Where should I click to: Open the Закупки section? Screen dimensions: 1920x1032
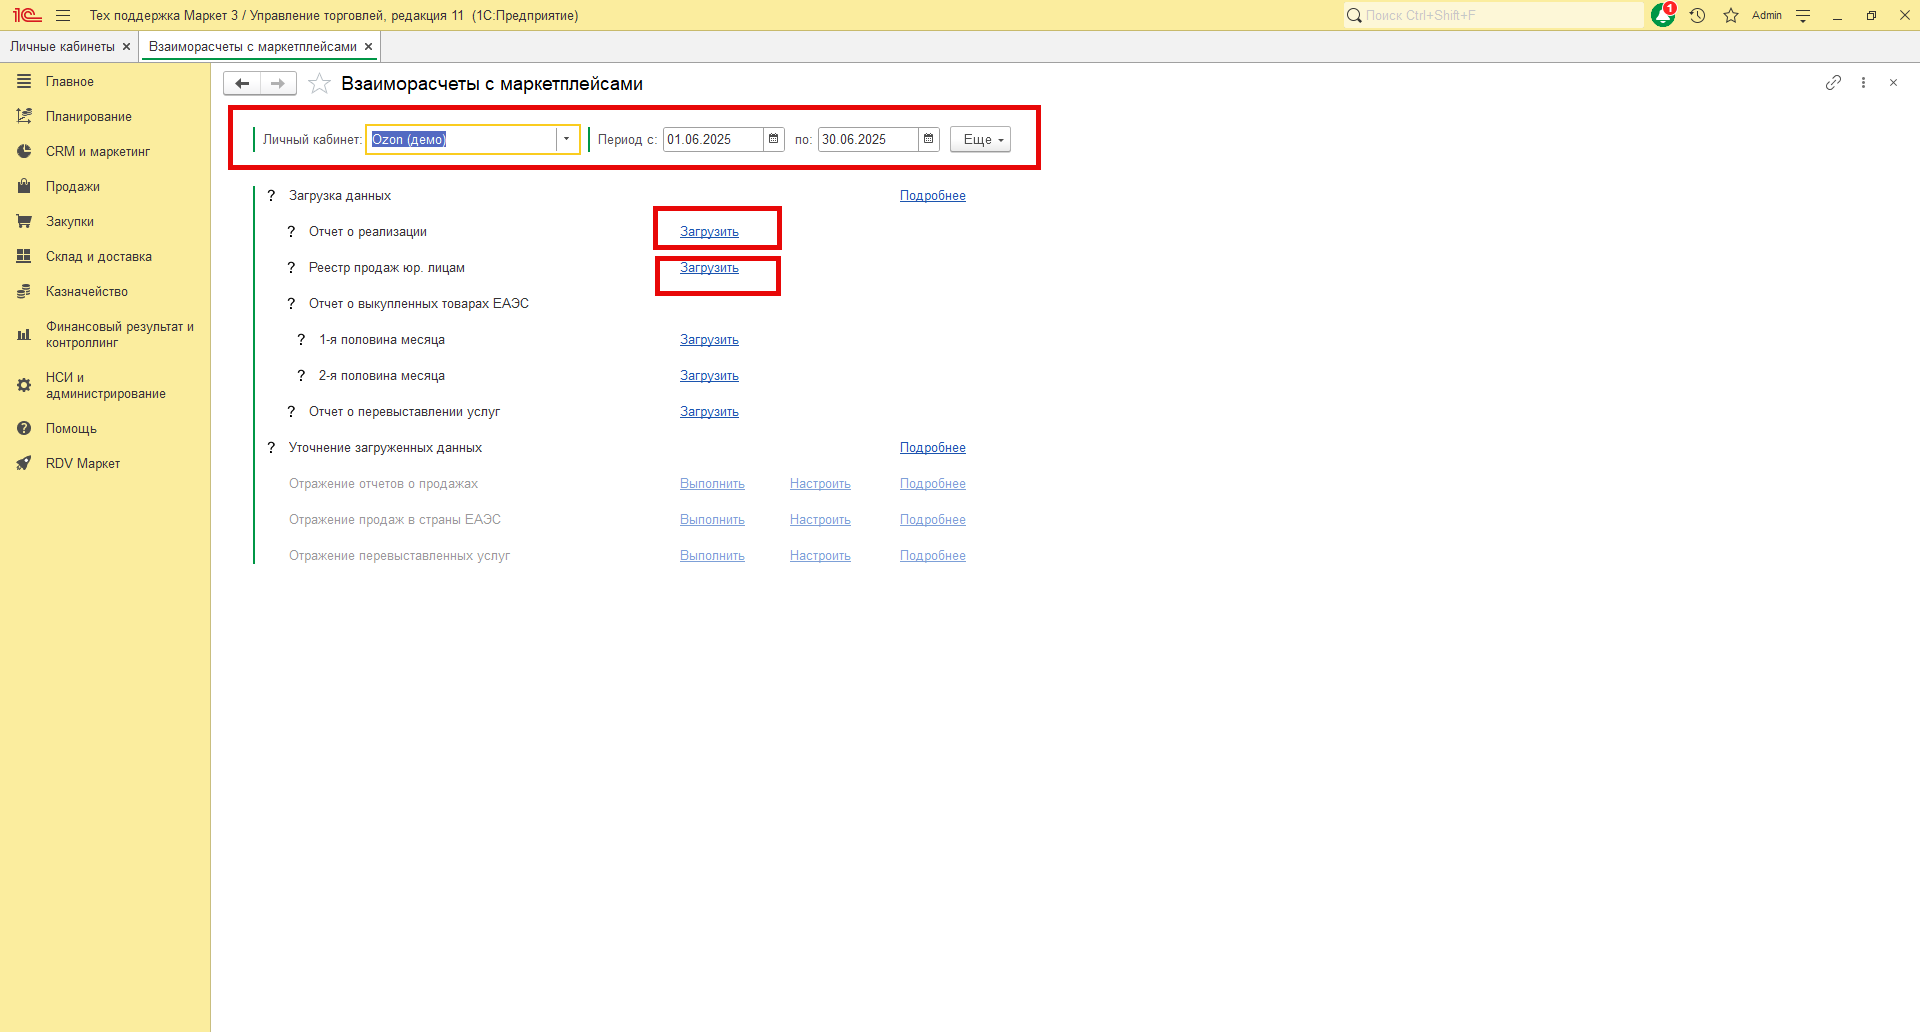pos(105,222)
